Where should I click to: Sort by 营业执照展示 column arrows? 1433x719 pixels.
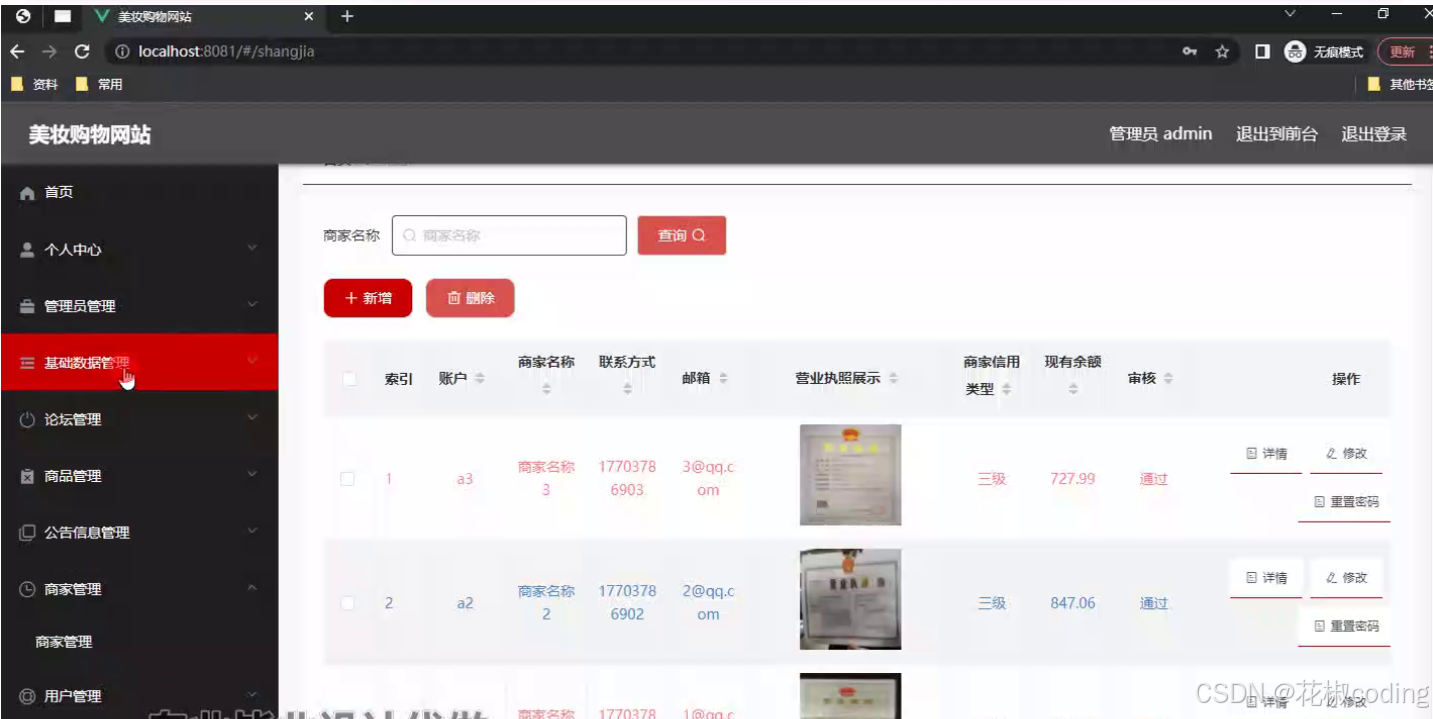pyautogui.click(x=893, y=379)
